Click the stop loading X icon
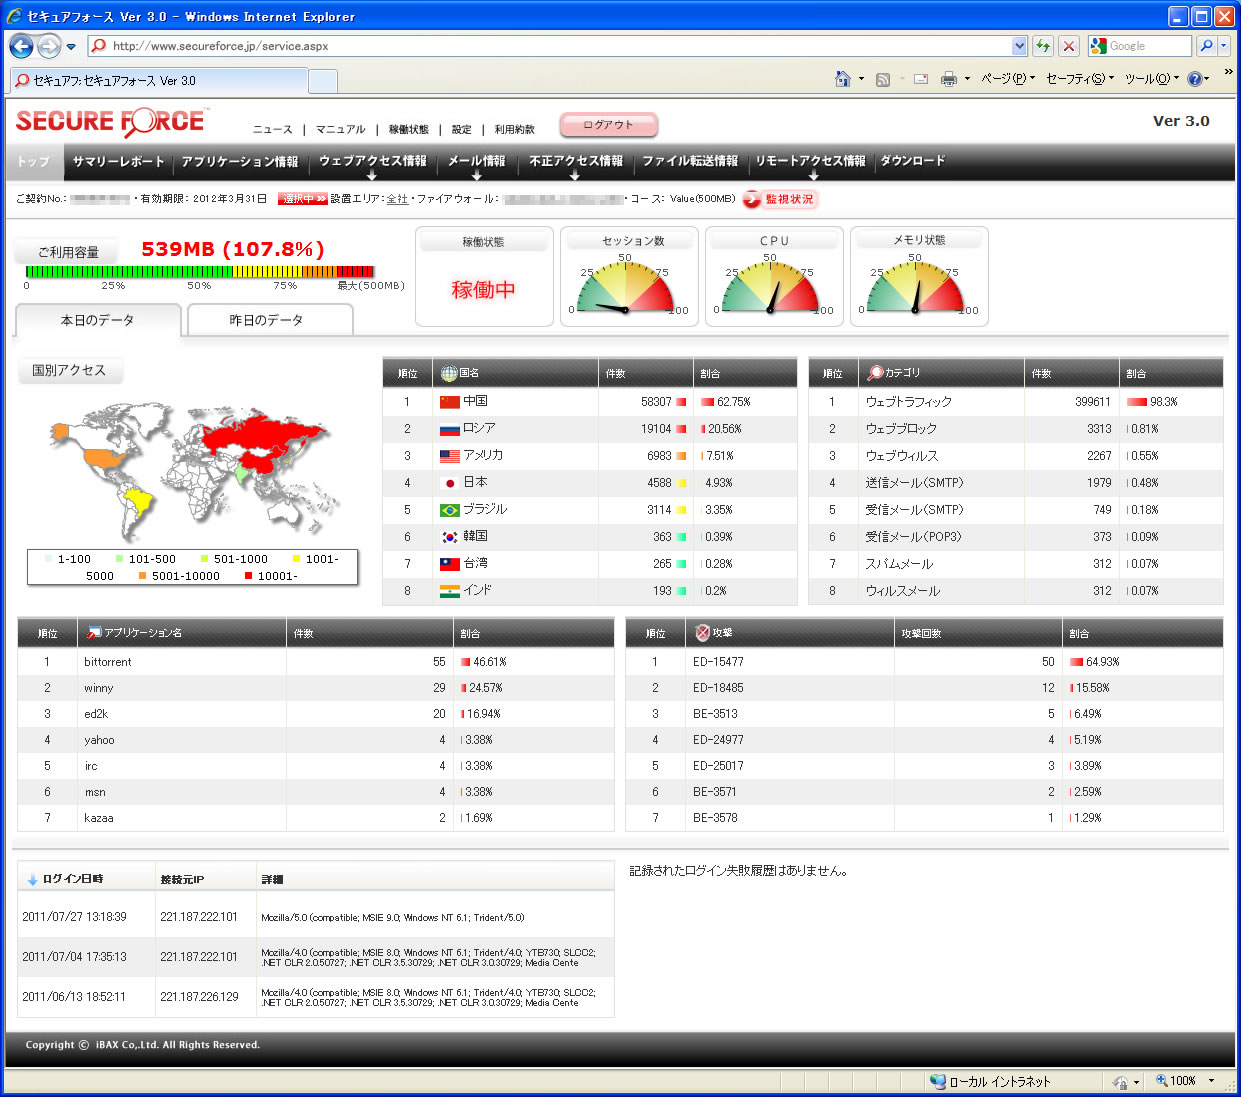Screen dimensions: 1241x1098 coord(1069,46)
